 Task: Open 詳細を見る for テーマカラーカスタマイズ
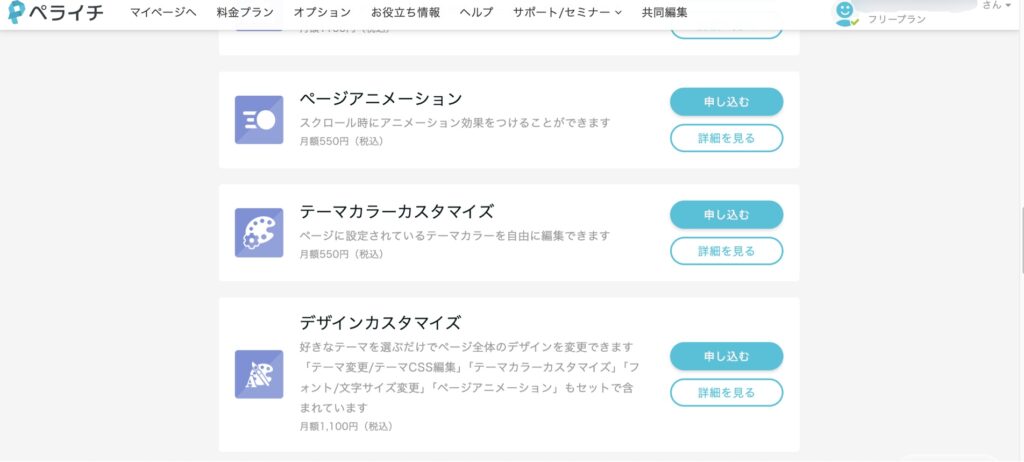pos(726,251)
